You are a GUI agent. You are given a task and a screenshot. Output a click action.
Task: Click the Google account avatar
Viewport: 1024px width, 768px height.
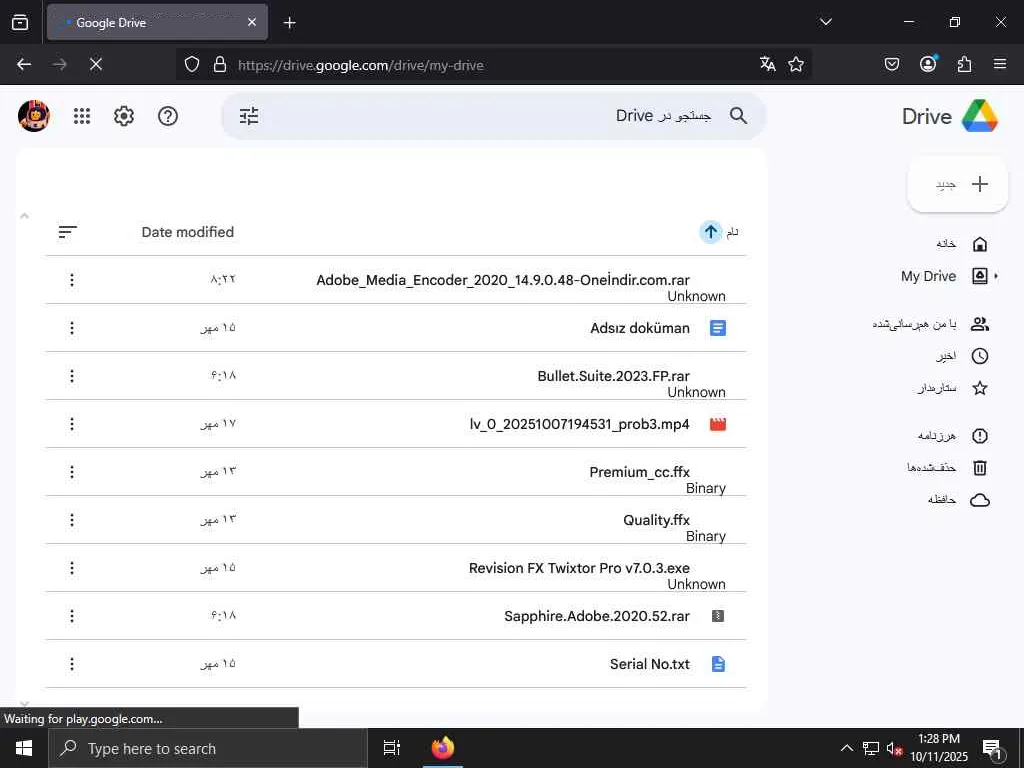(34, 116)
